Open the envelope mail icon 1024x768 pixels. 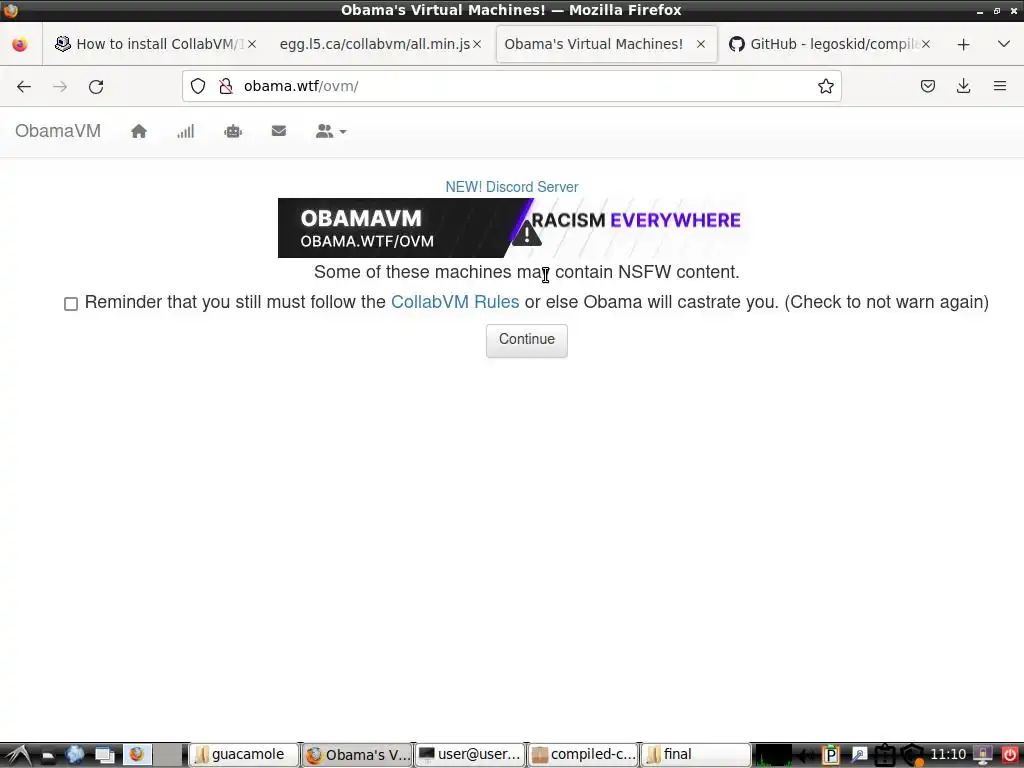tap(279, 131)
